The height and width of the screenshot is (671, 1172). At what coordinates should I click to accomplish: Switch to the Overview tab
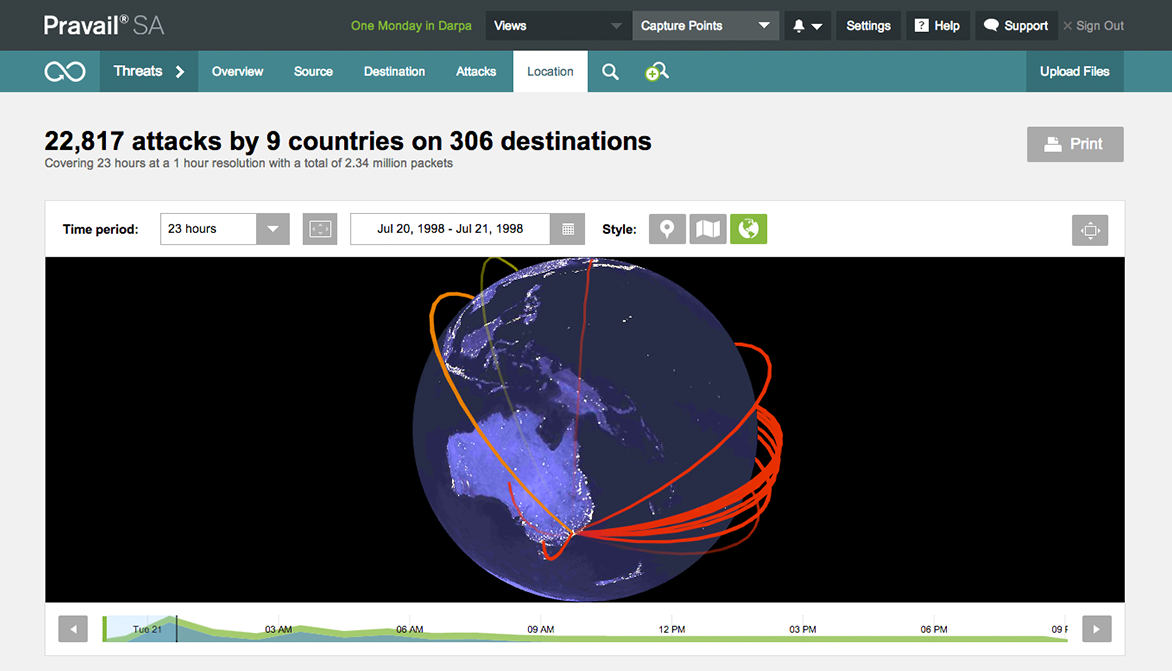coord(238,72)
